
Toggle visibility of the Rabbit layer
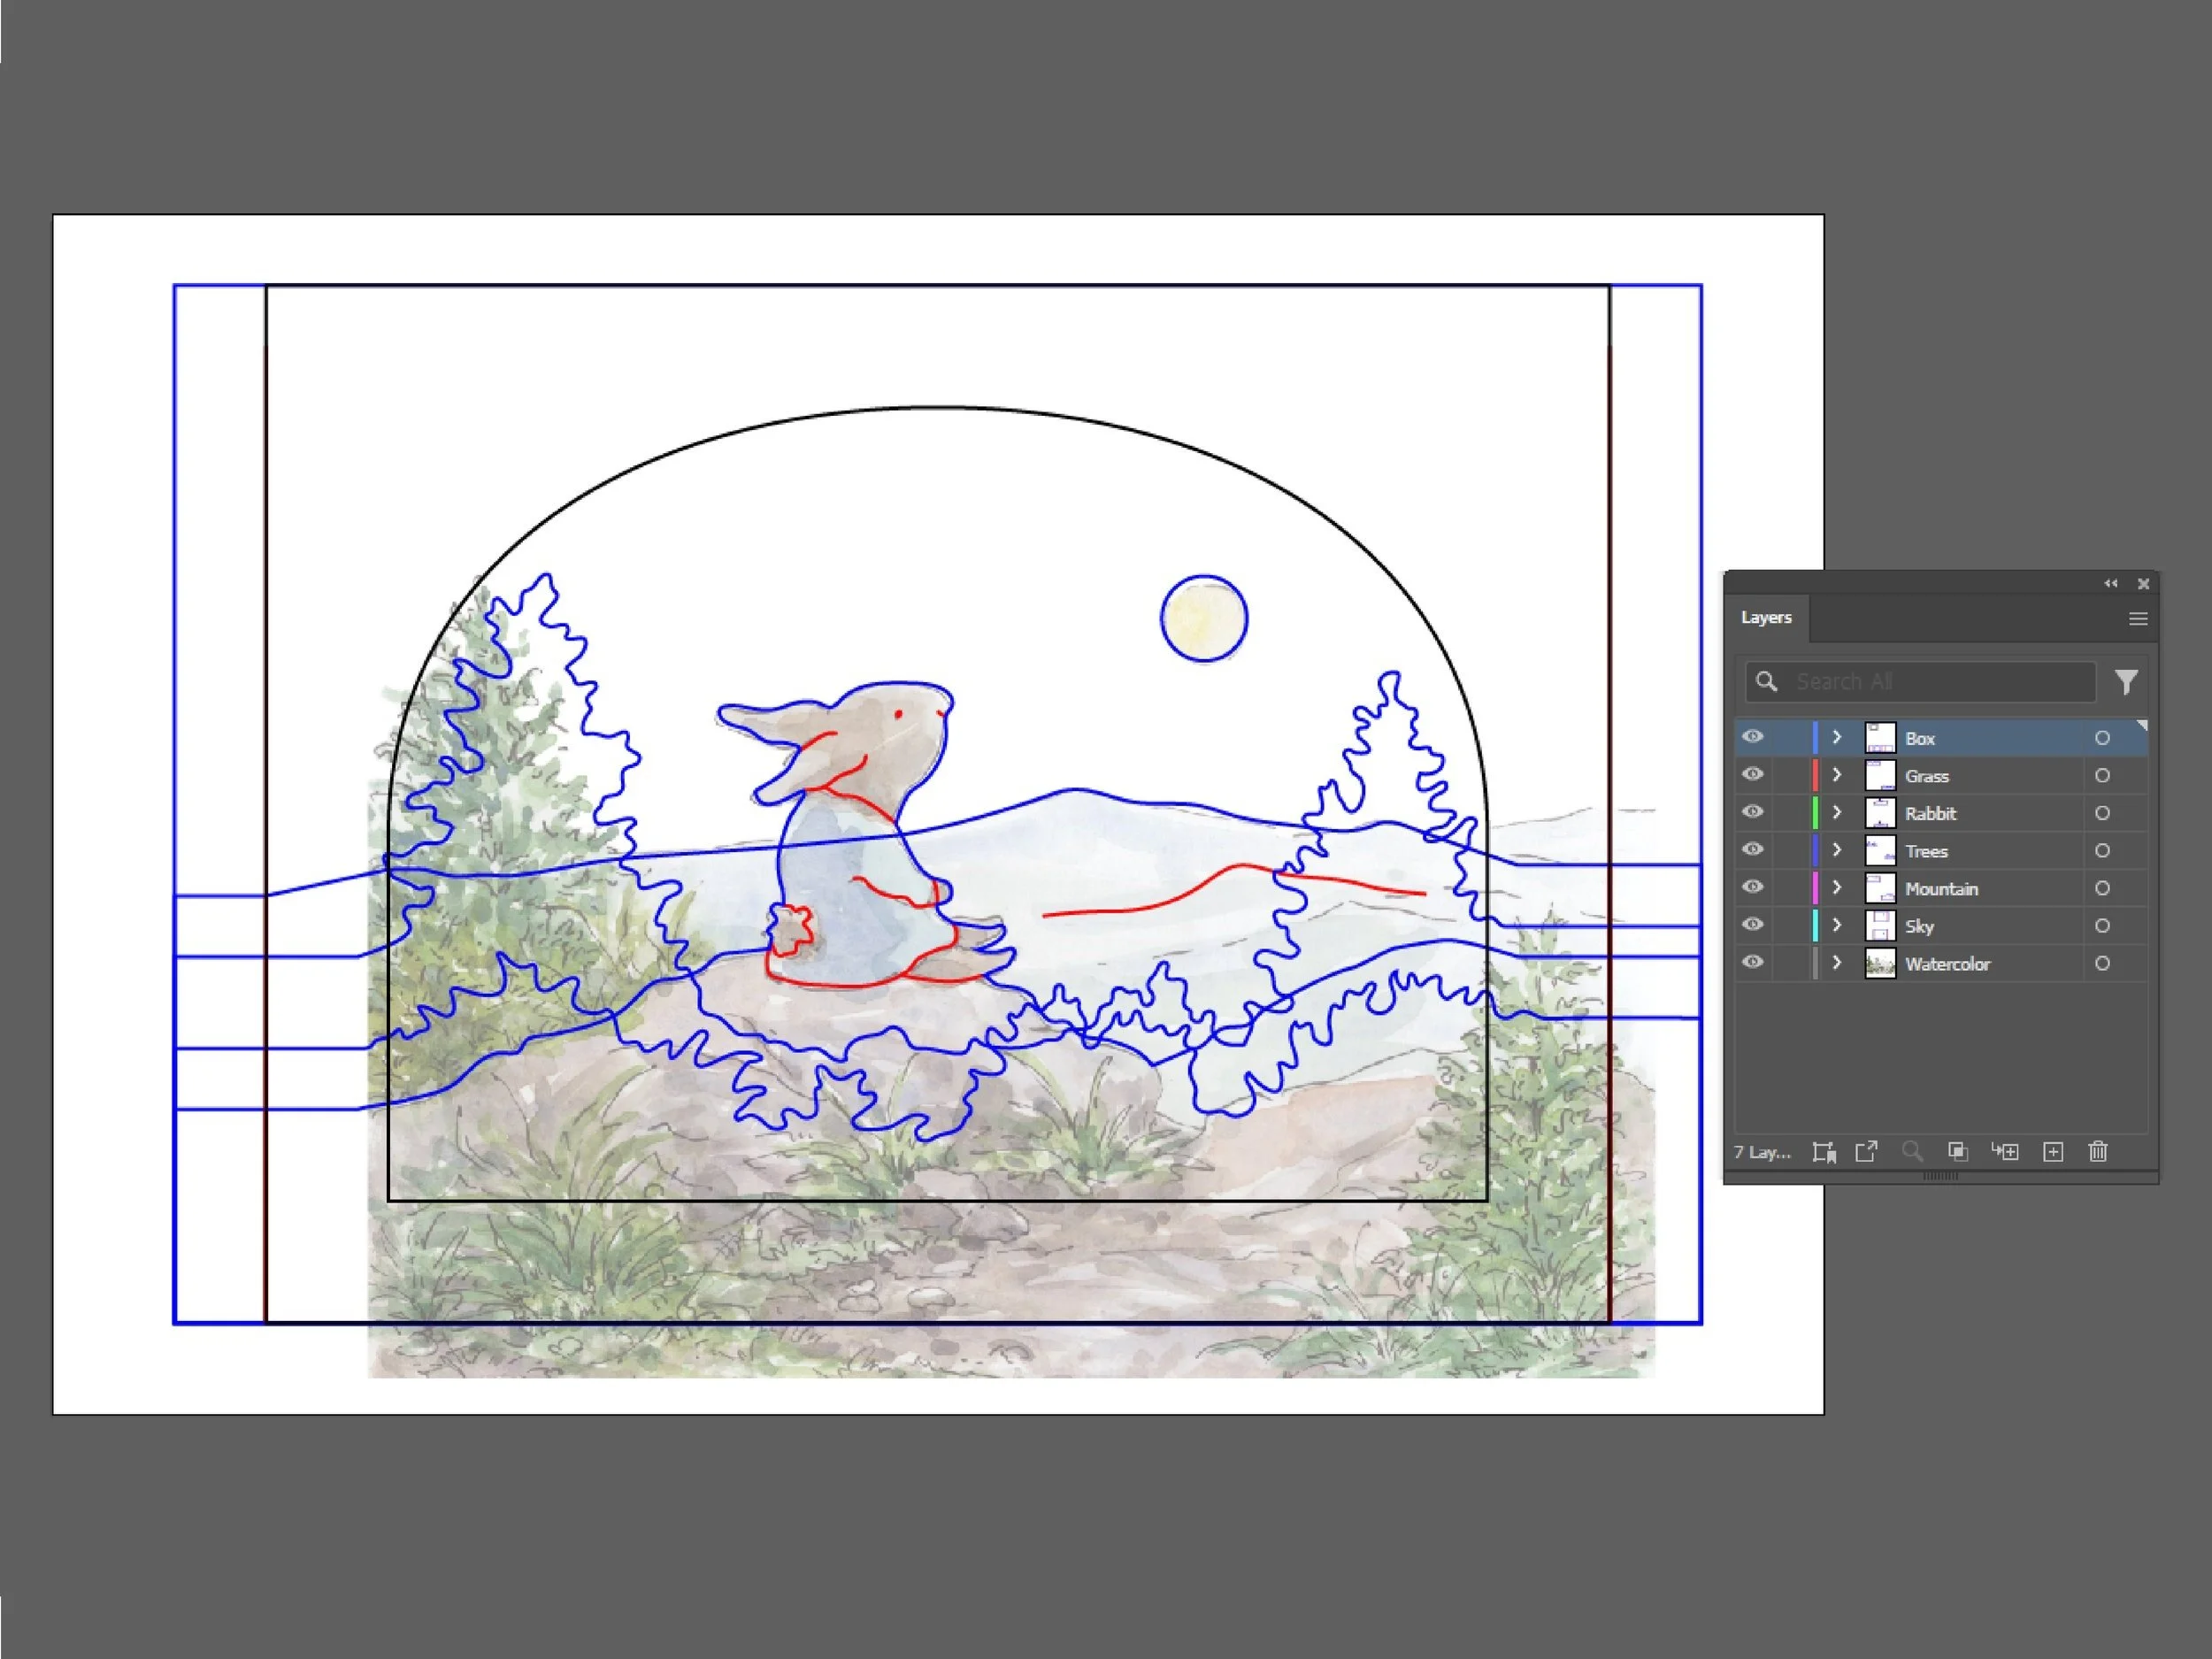[x=1752, y=812]
